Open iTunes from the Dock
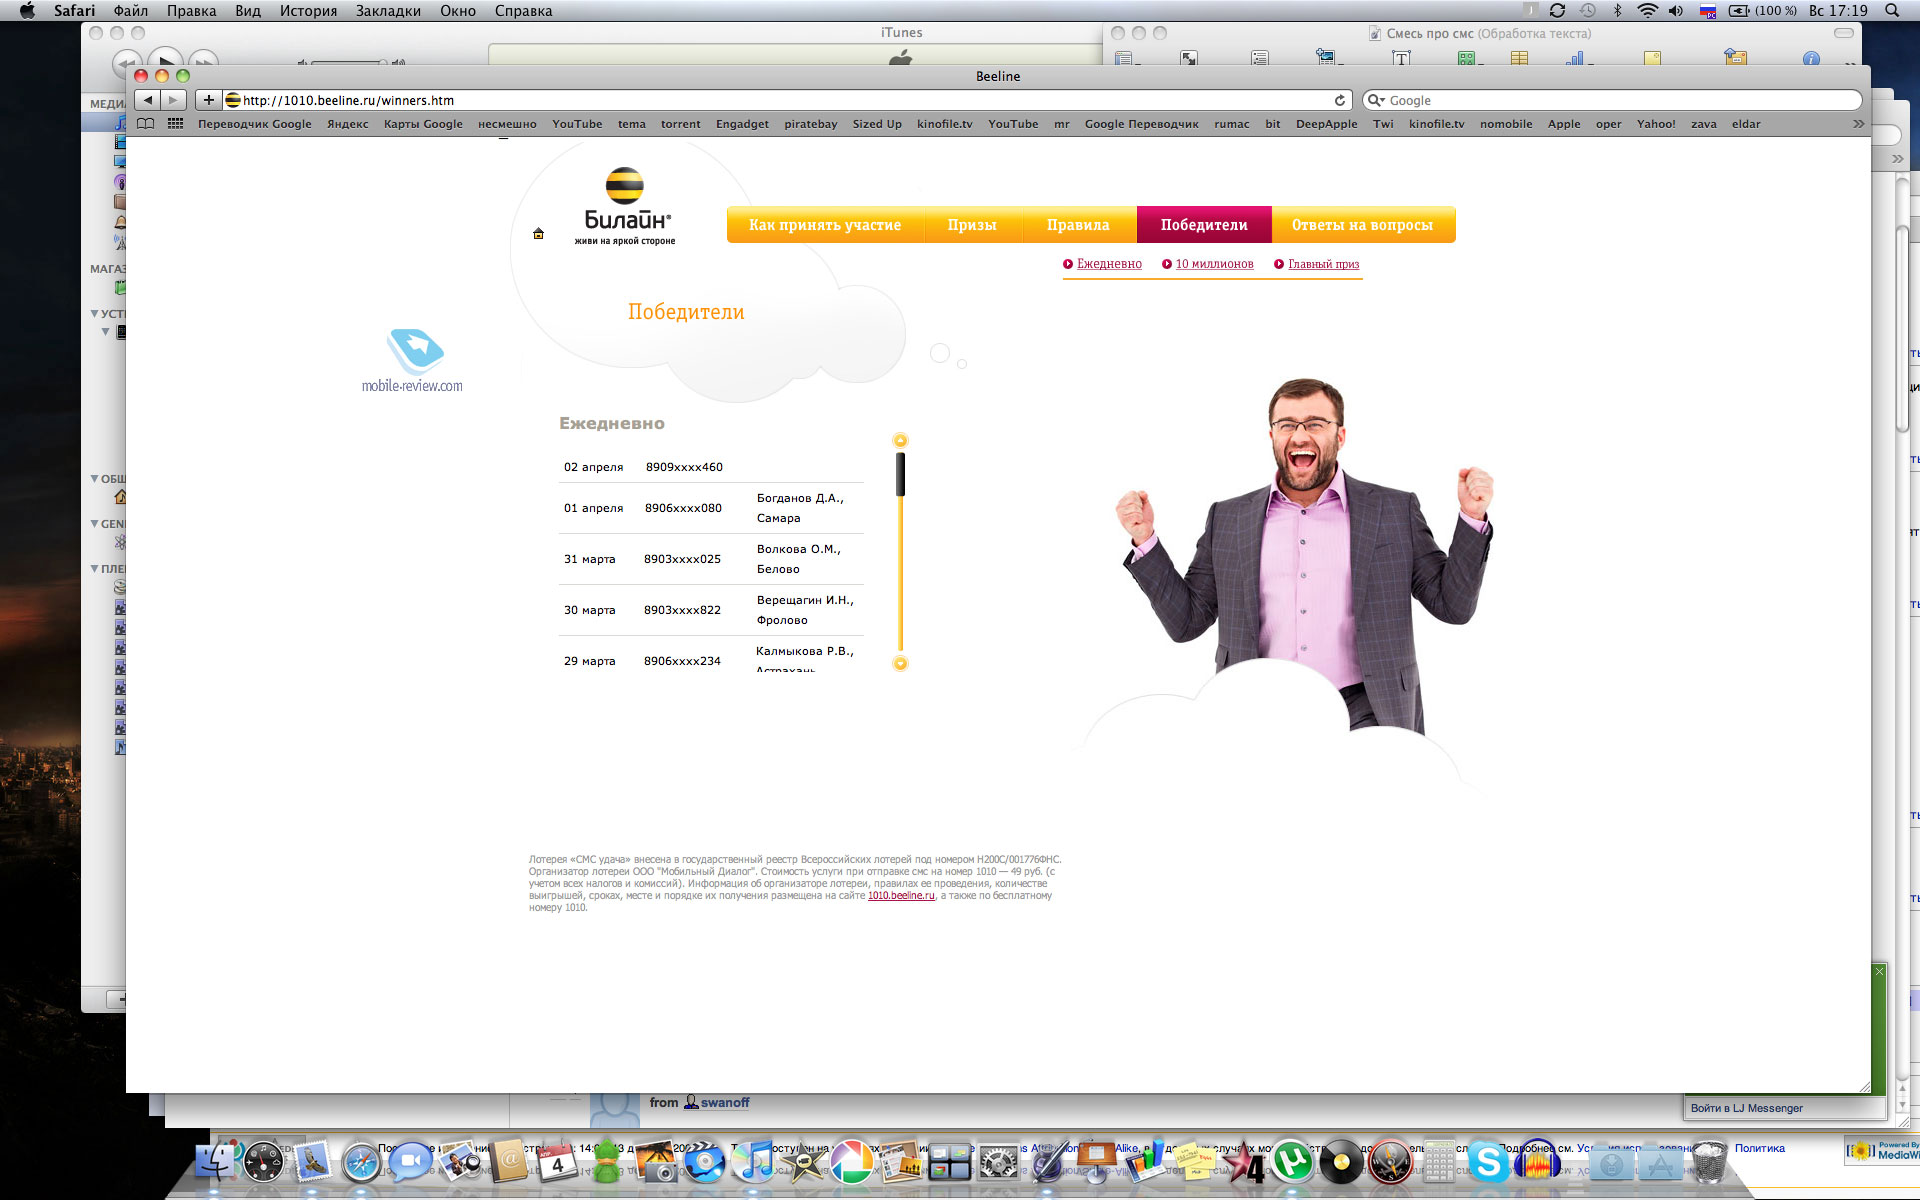Viewport: 1920px width, 1200px height. pos(753,1162)
